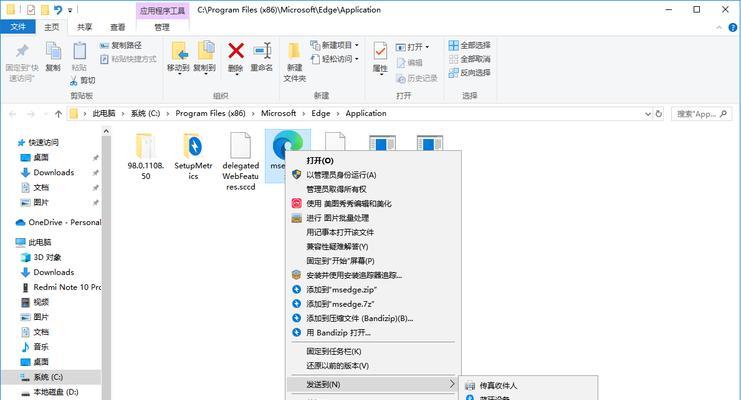Click Edge in the address breadcrumb

(320, 113)
